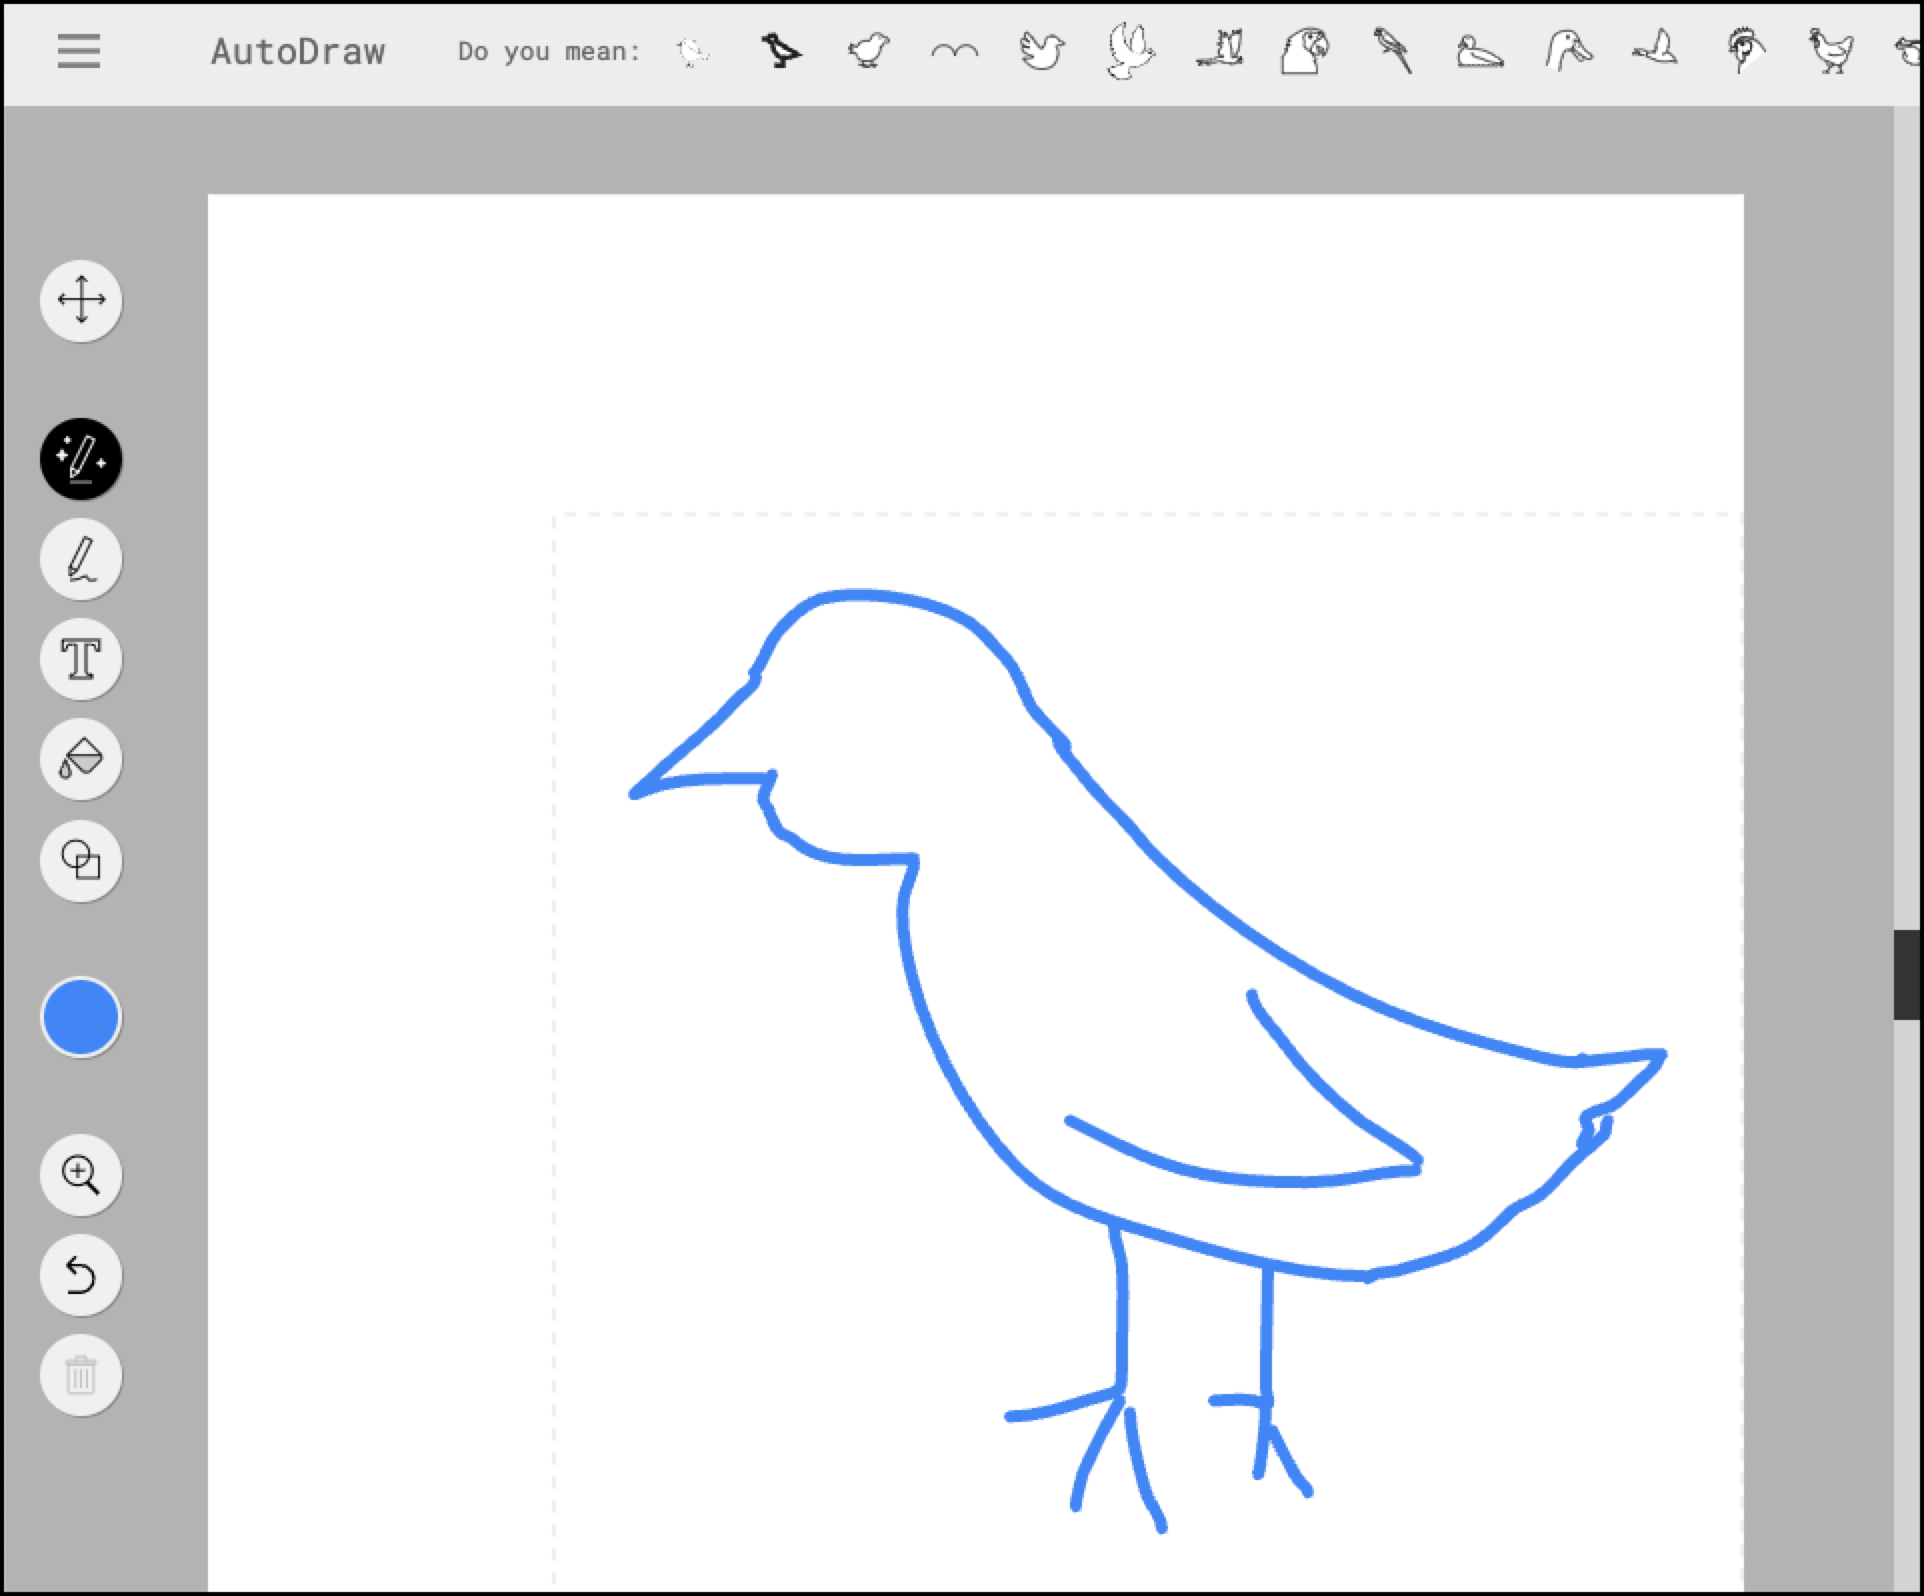Open the blue color picker swatch

tap(81, 1017)
